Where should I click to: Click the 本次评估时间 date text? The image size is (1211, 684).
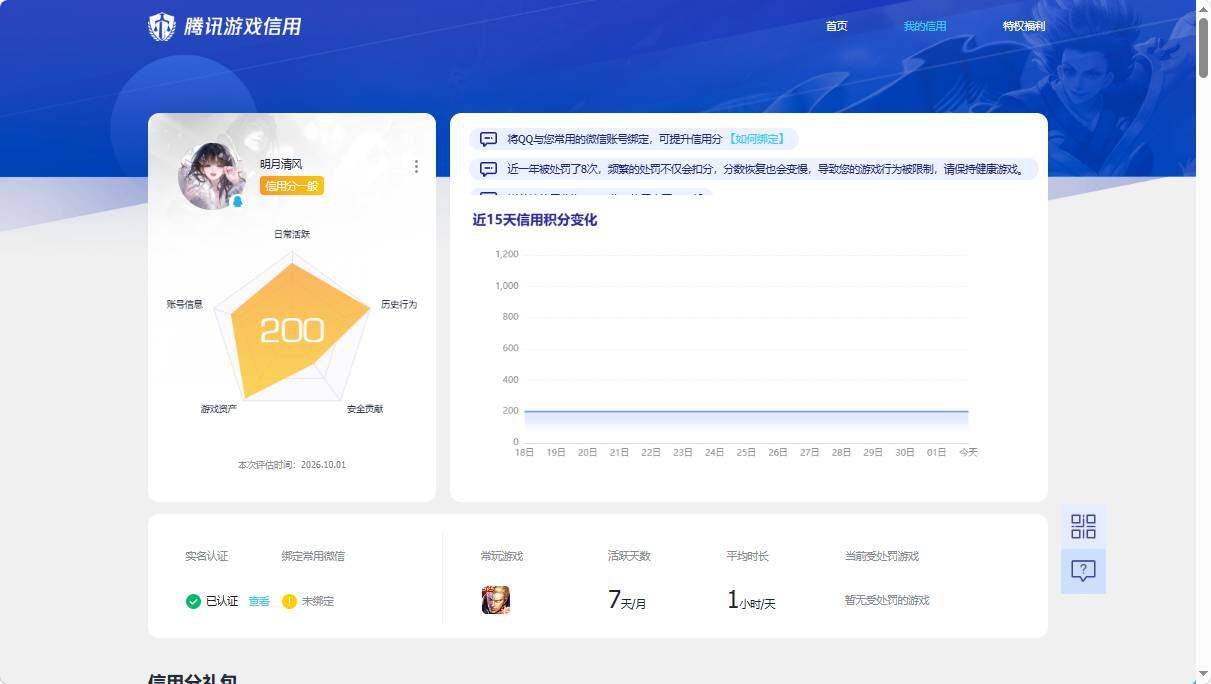click(292, 465)
